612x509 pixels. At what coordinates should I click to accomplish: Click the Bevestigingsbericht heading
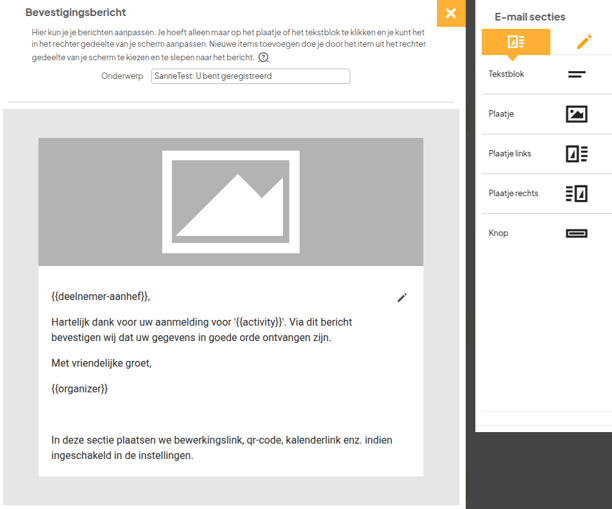coord(75,12)
